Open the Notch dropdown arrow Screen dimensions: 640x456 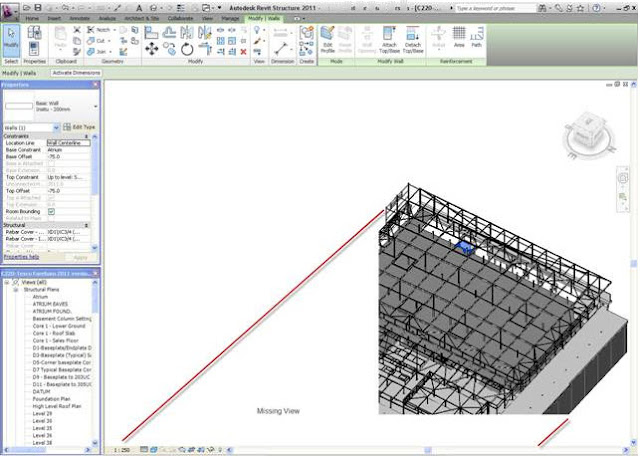pyautogui.click(x=114, y=30)
